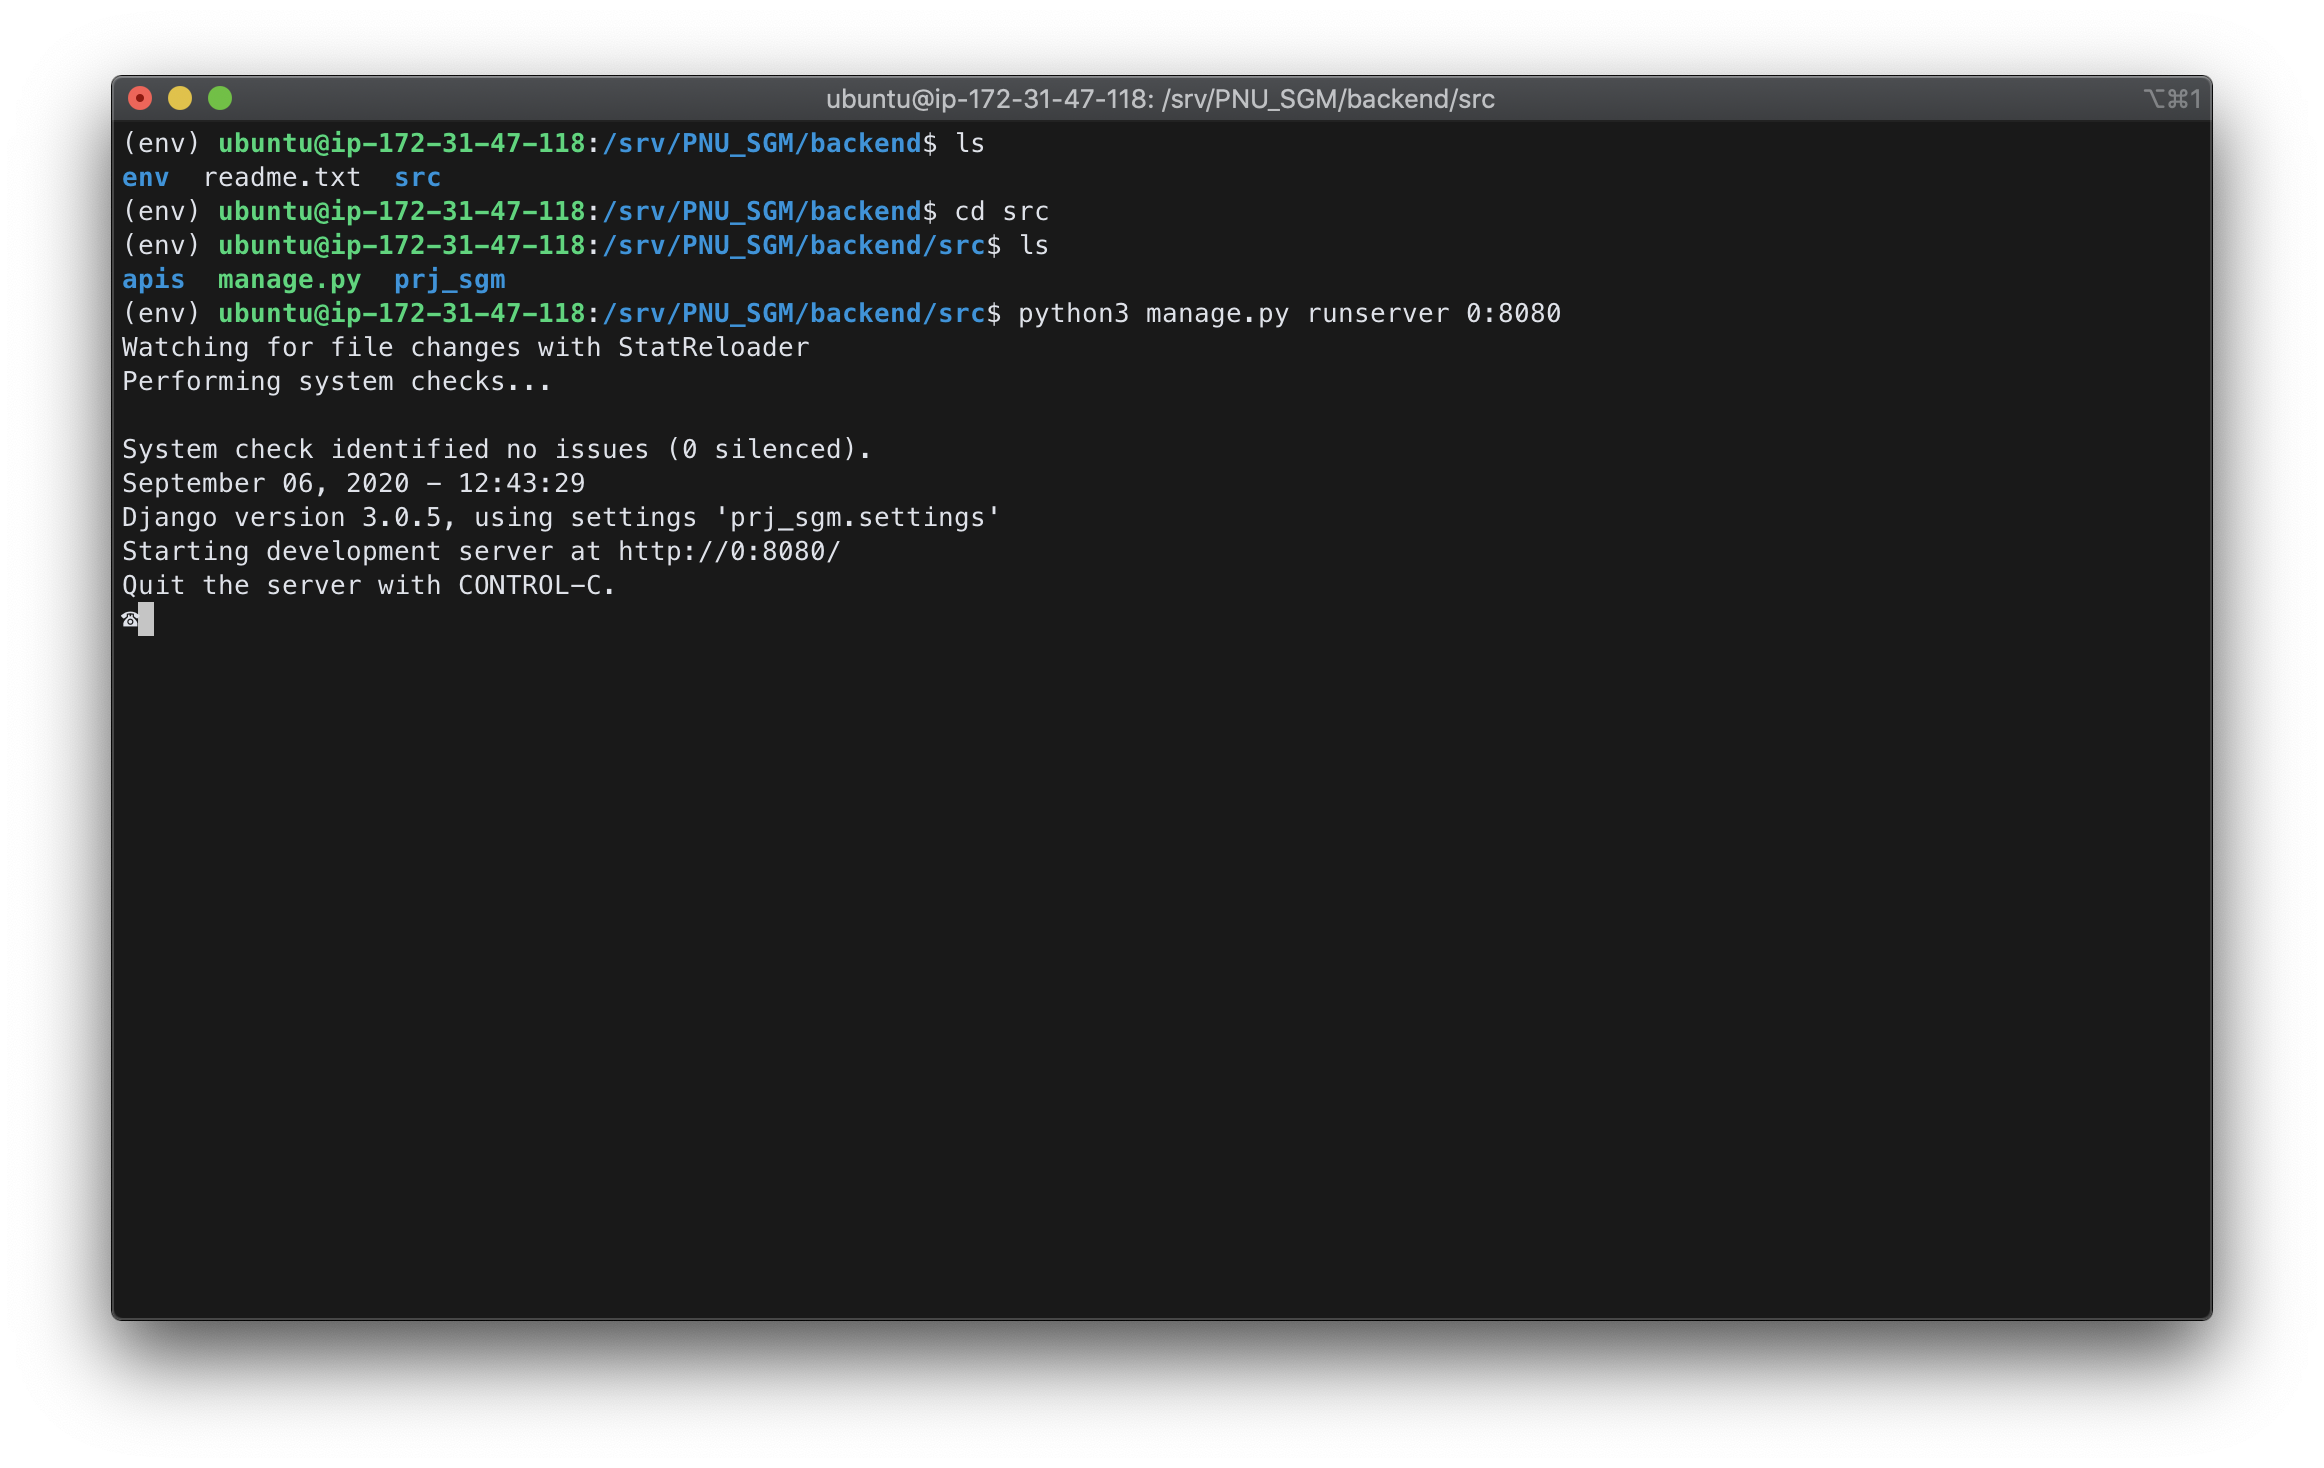Click the terminal window title text

pos(1160,99)
